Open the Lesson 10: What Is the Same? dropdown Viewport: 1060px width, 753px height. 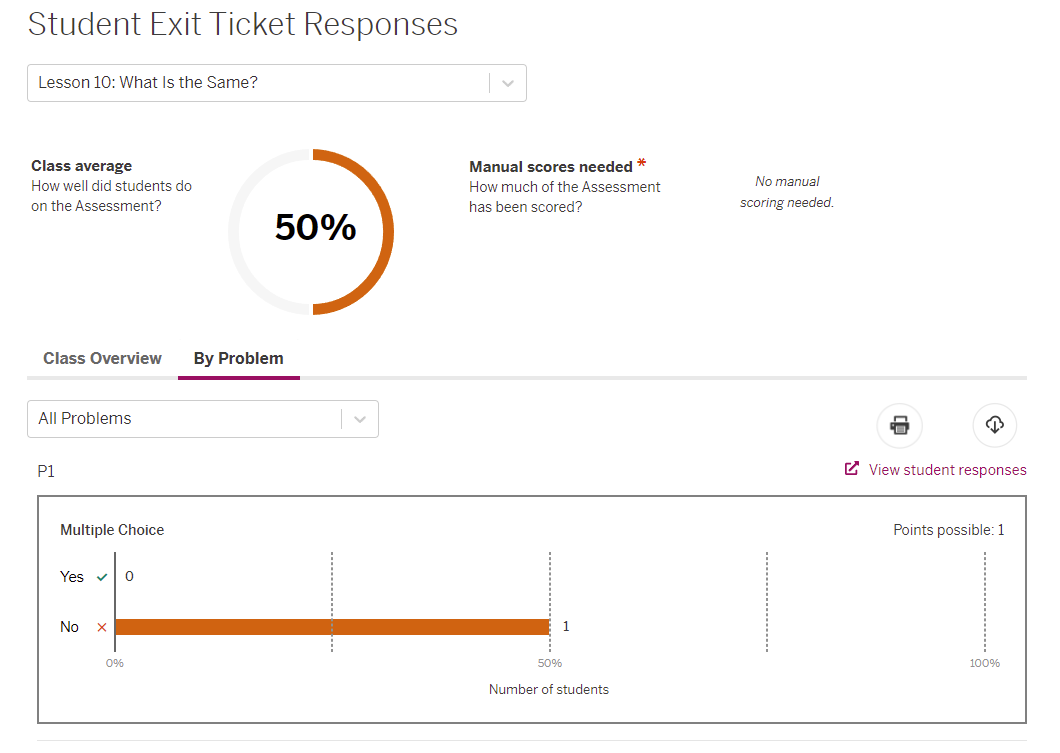258,83
